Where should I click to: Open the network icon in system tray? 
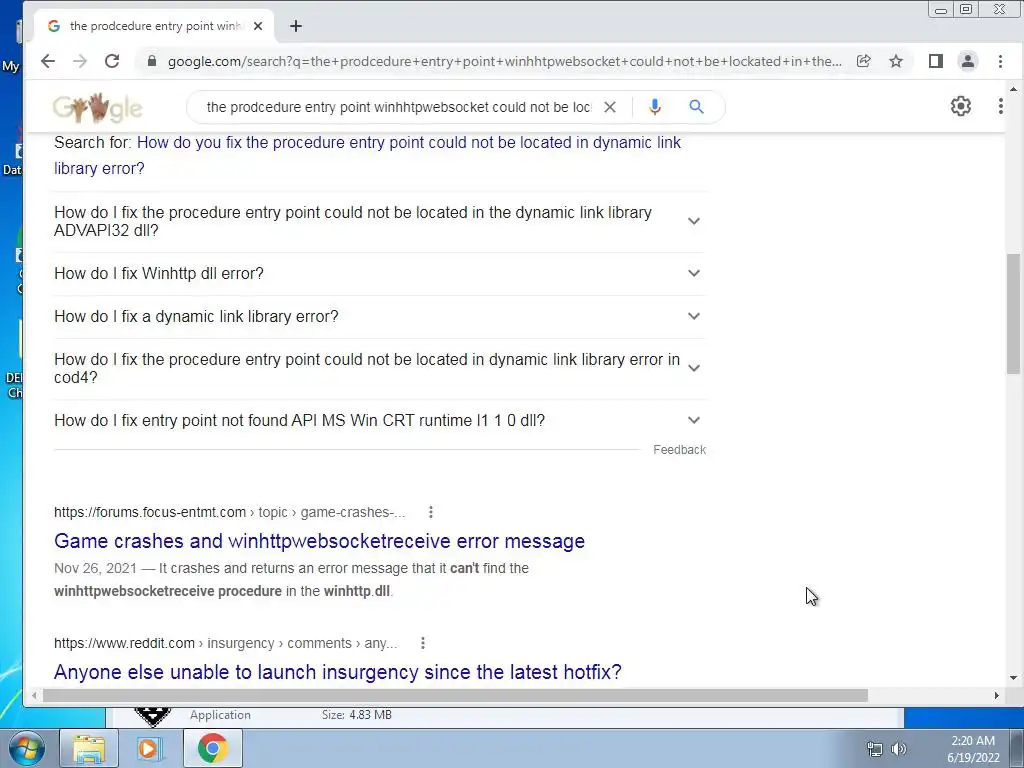(x=874, y=749)
